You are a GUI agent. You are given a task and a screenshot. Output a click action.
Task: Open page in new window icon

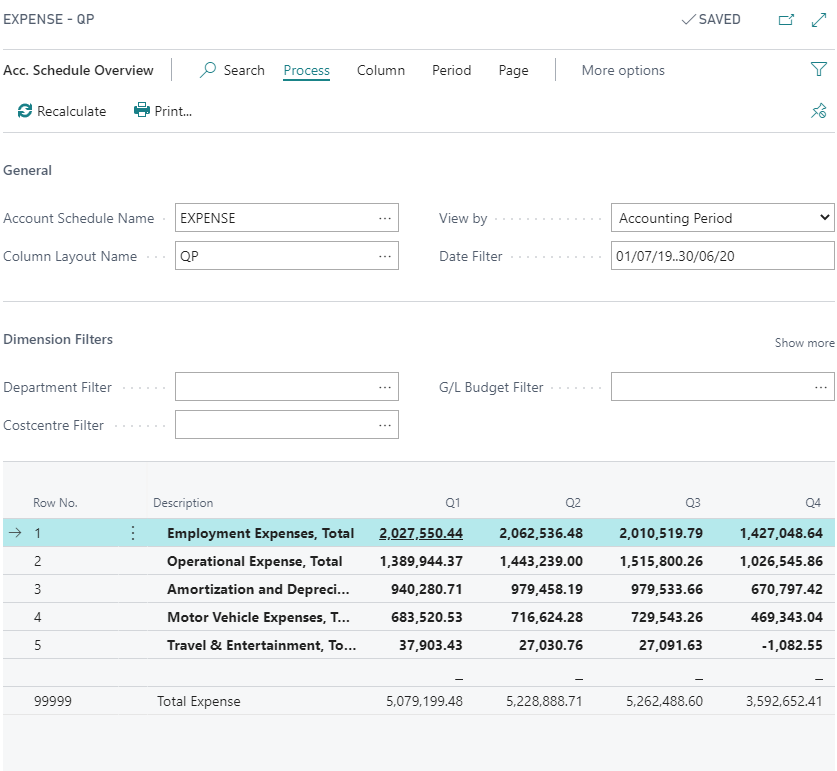pyautogui.click(x=785, y=20)
